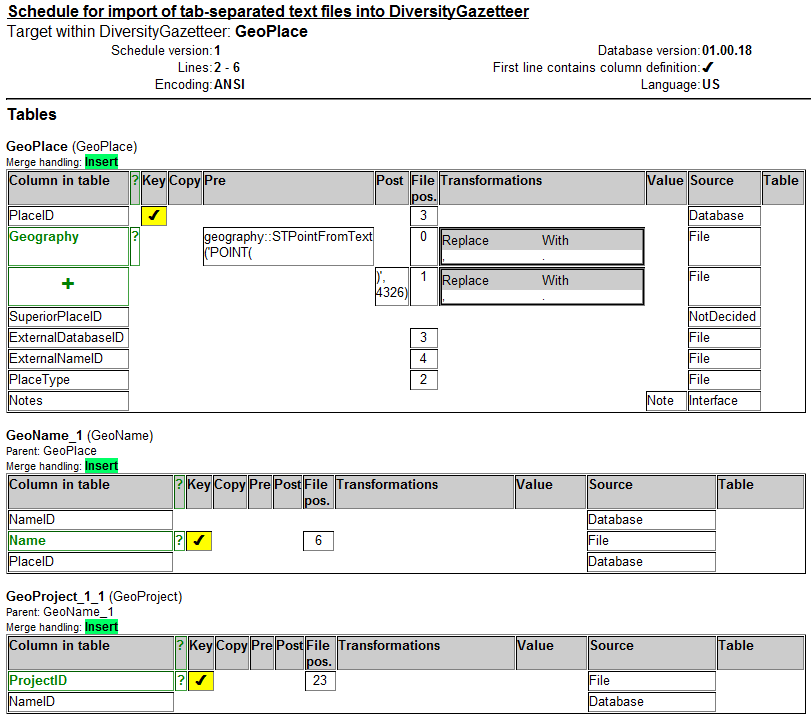Click the NameID cell in GeoName_1 table
The width and height of the screenshot is (811, 722).
pyautogui.click(x=91, y=520)
